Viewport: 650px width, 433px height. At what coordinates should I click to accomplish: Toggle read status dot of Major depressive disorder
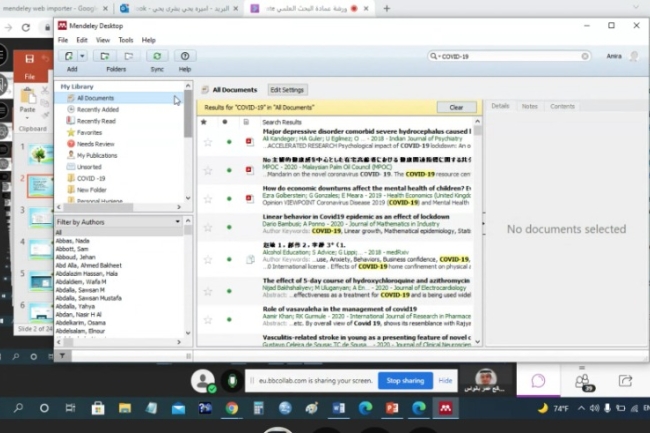point(229,142)
